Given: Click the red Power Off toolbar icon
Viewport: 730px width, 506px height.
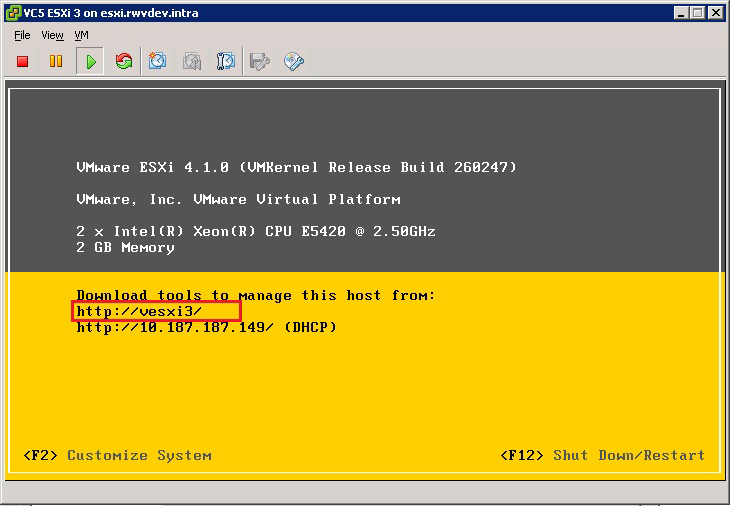Looking at the screenshot, I should pyautogui.click(x=23, y=62).
